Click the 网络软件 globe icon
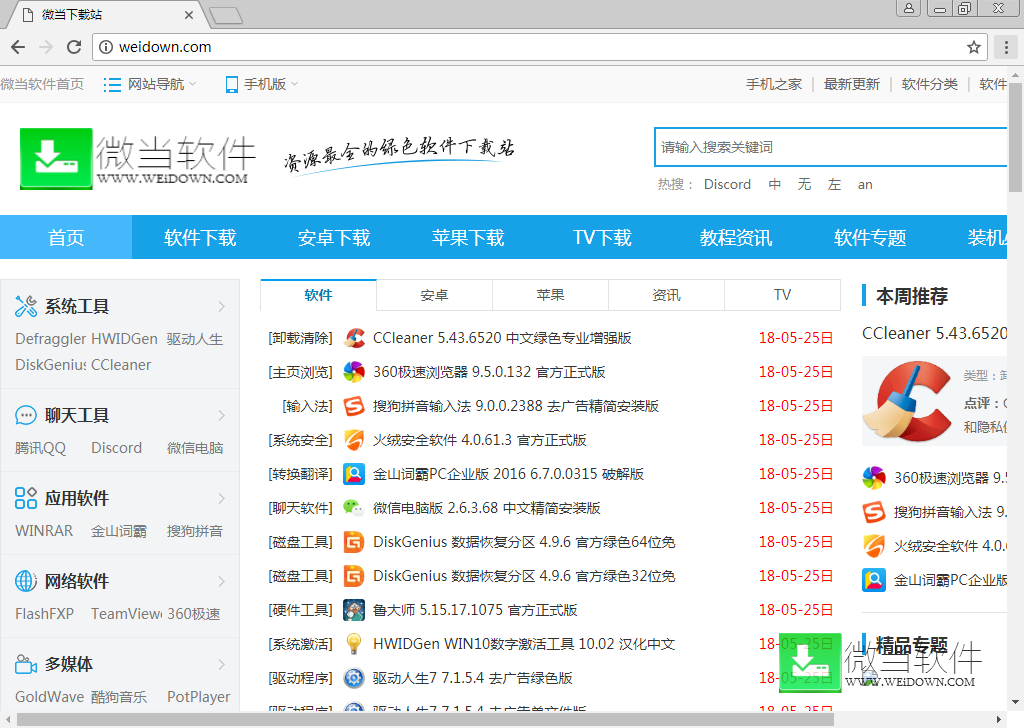Image resolution: width=1024 pixels, height=728 pixels. 26,580
